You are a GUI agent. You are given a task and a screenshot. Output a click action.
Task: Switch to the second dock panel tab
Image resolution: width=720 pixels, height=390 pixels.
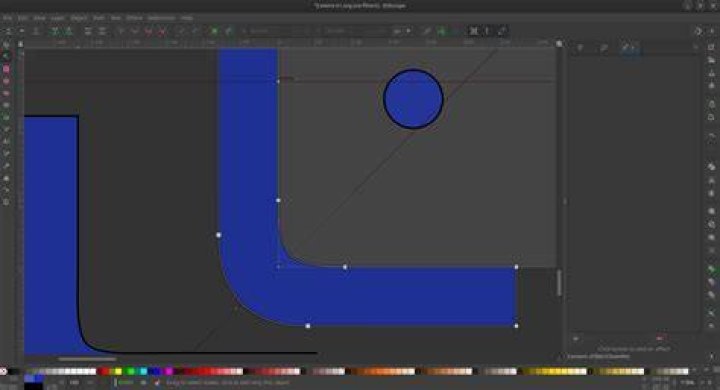(604, 48)
